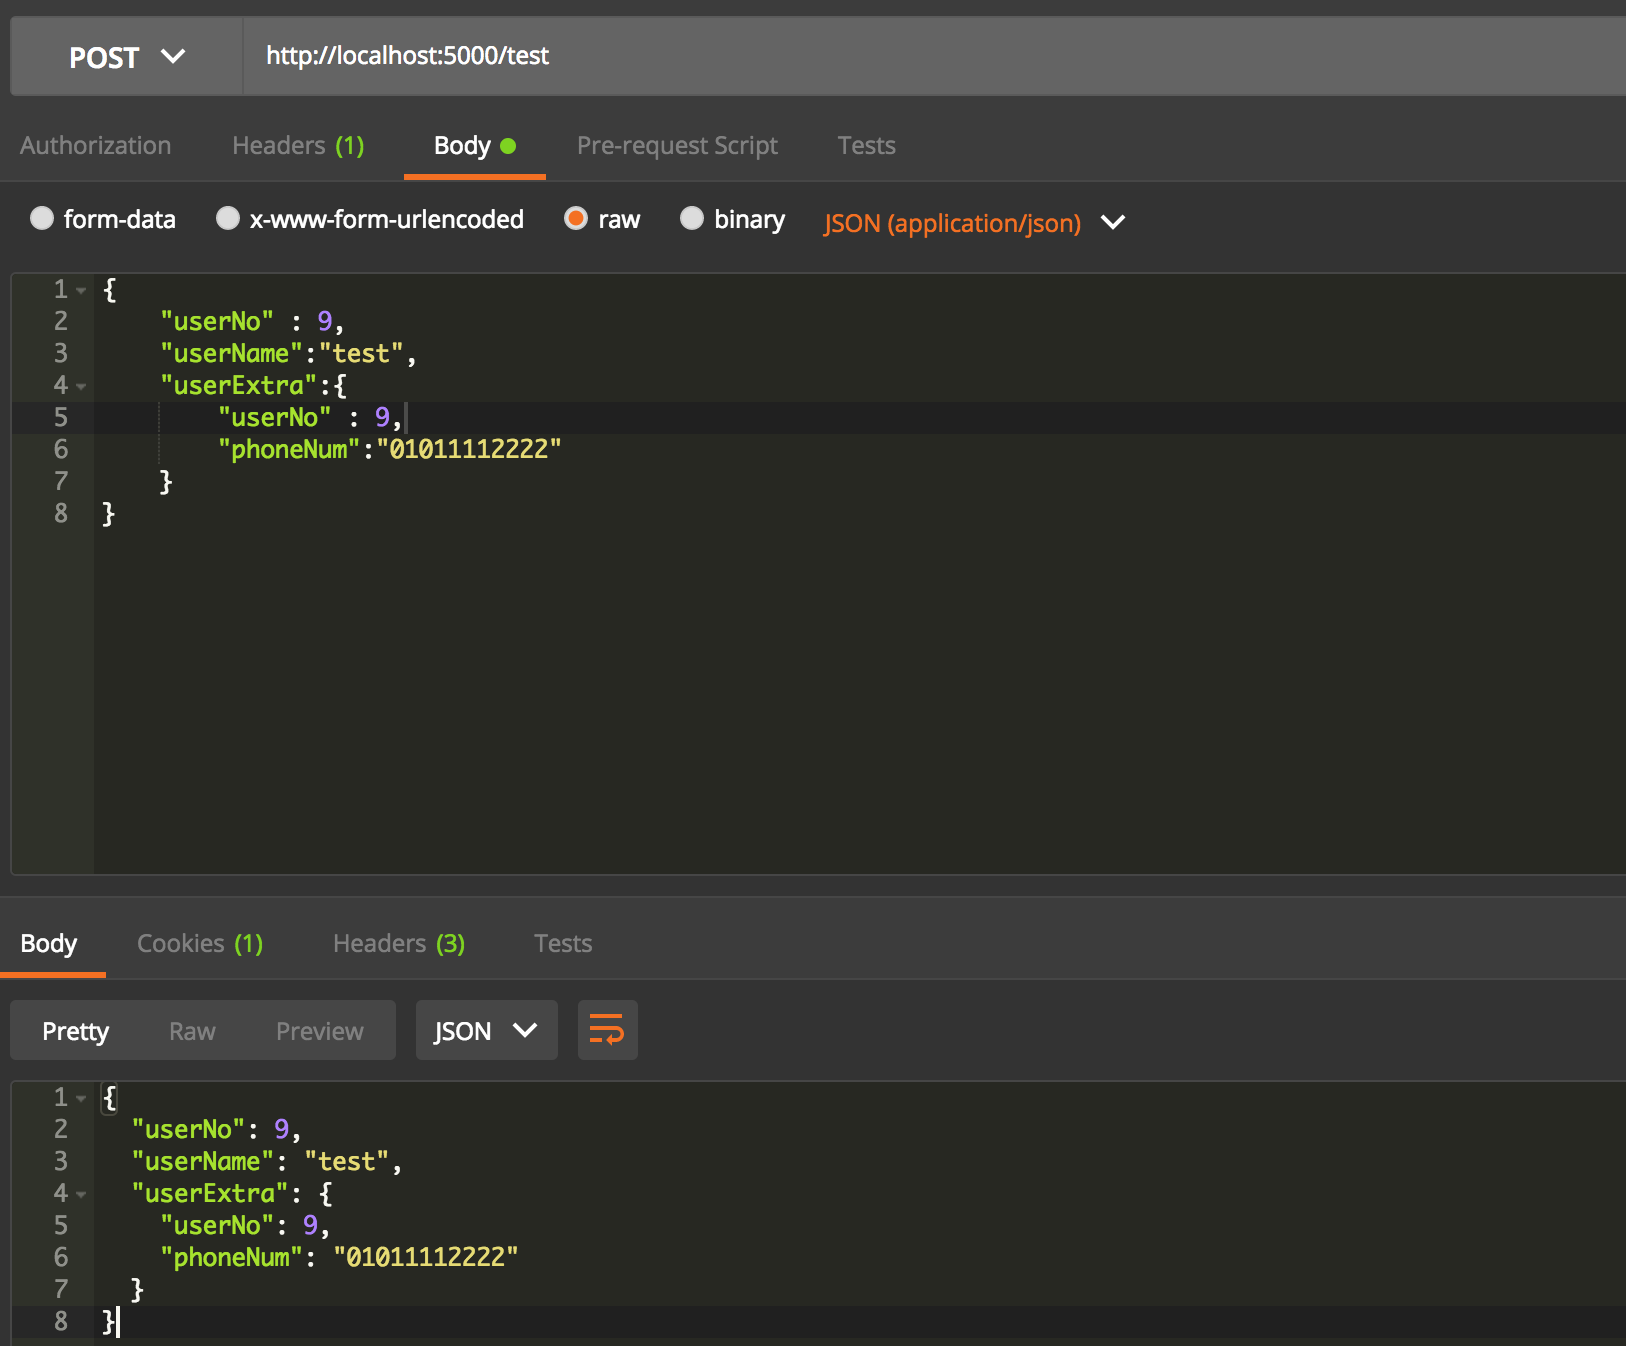1626x1346 pixels.
Task: Select the Pretty response view
Action: pos(76,1031)
